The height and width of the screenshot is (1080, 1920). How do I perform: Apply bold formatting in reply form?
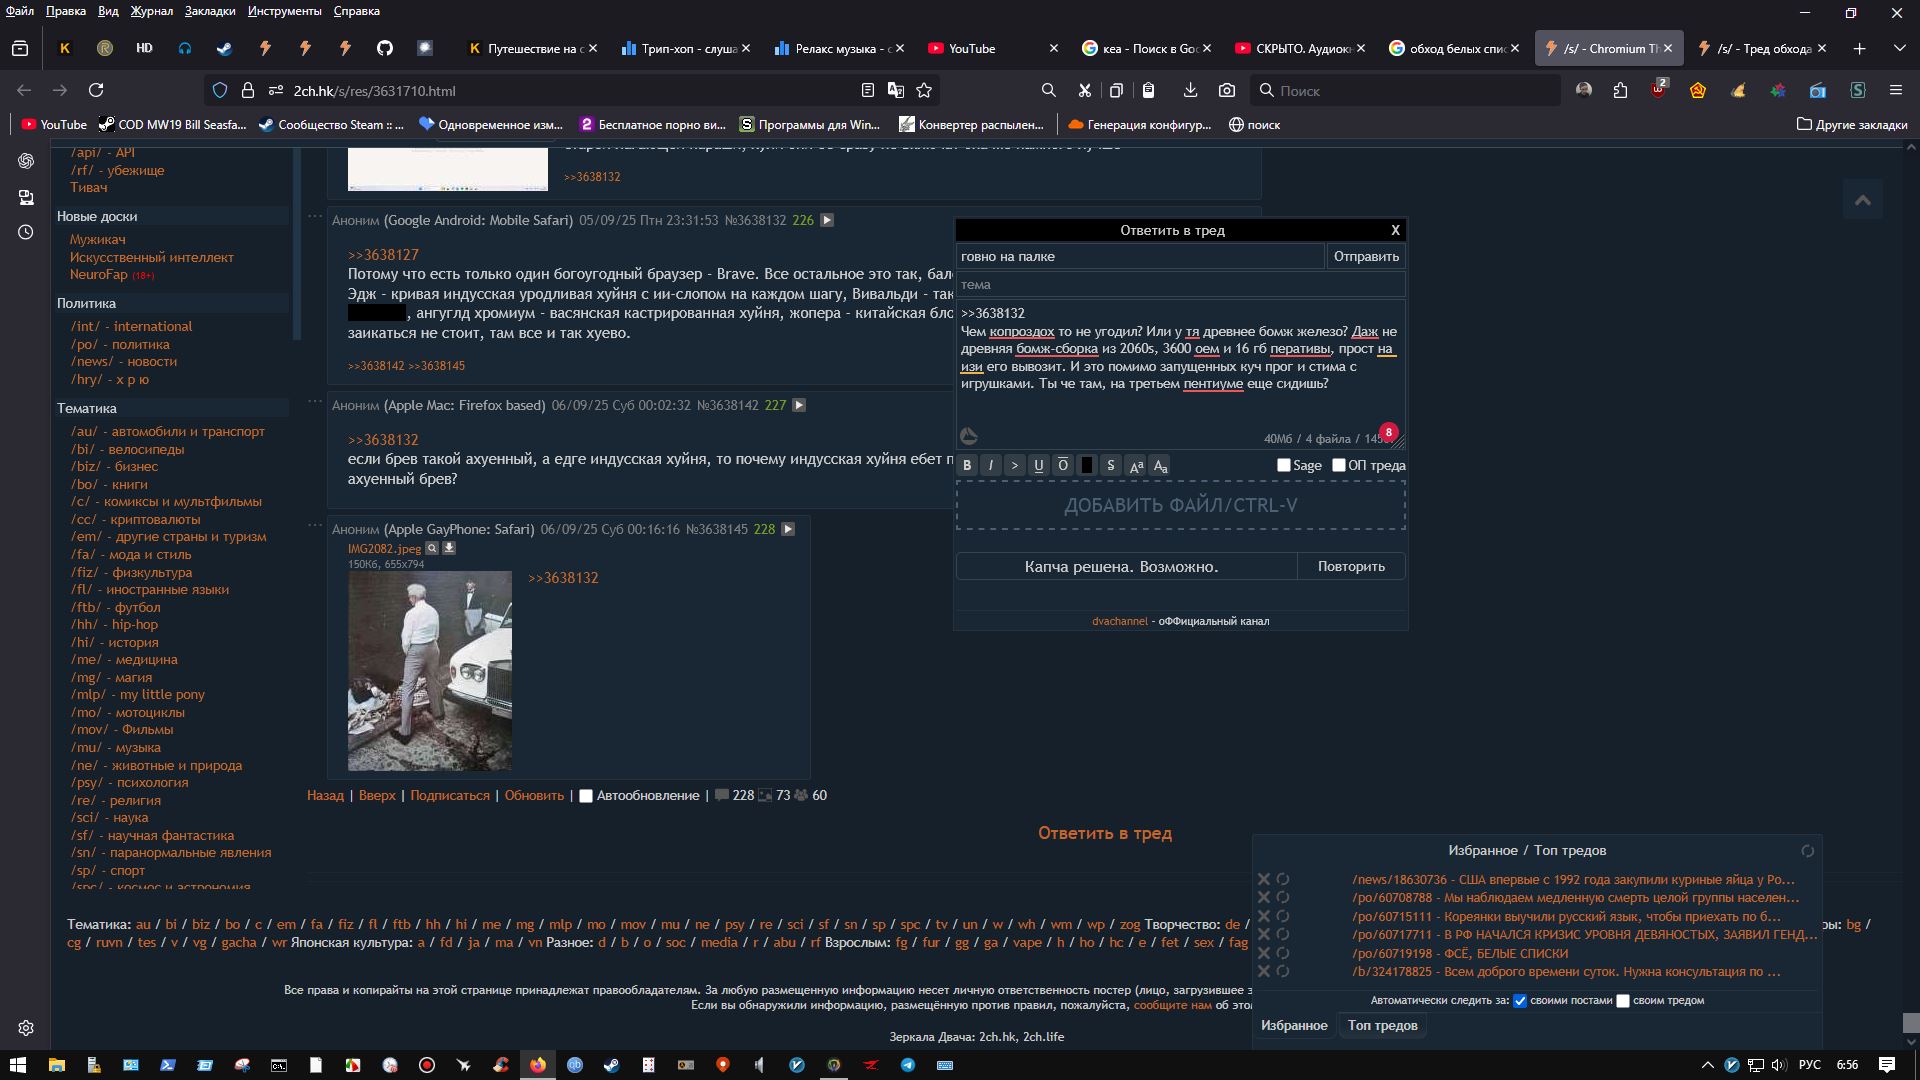(967, 466)
